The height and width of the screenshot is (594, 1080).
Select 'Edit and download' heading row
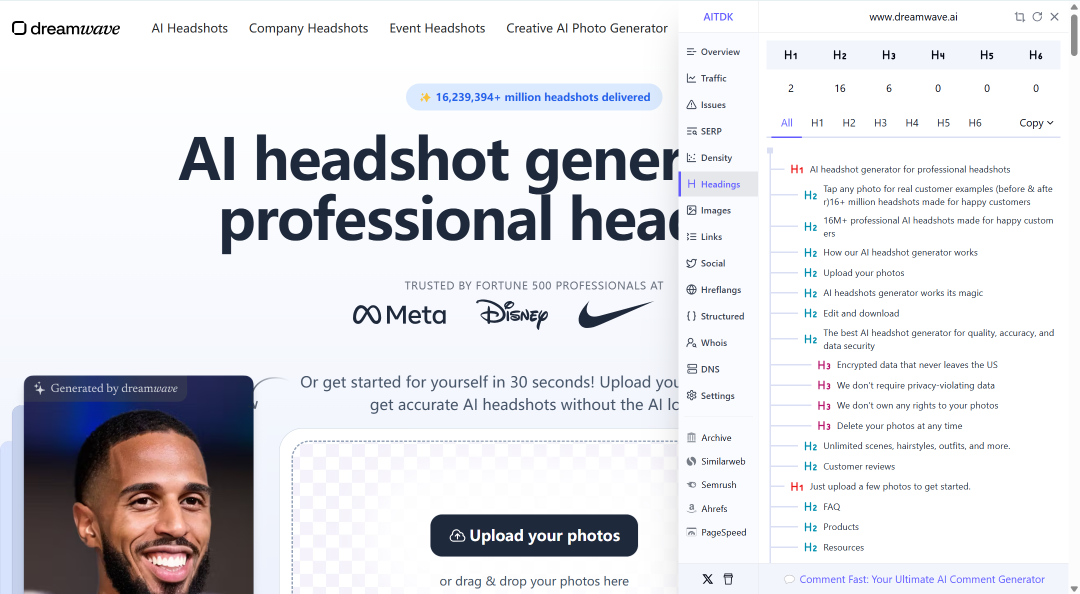pos(861,314)
